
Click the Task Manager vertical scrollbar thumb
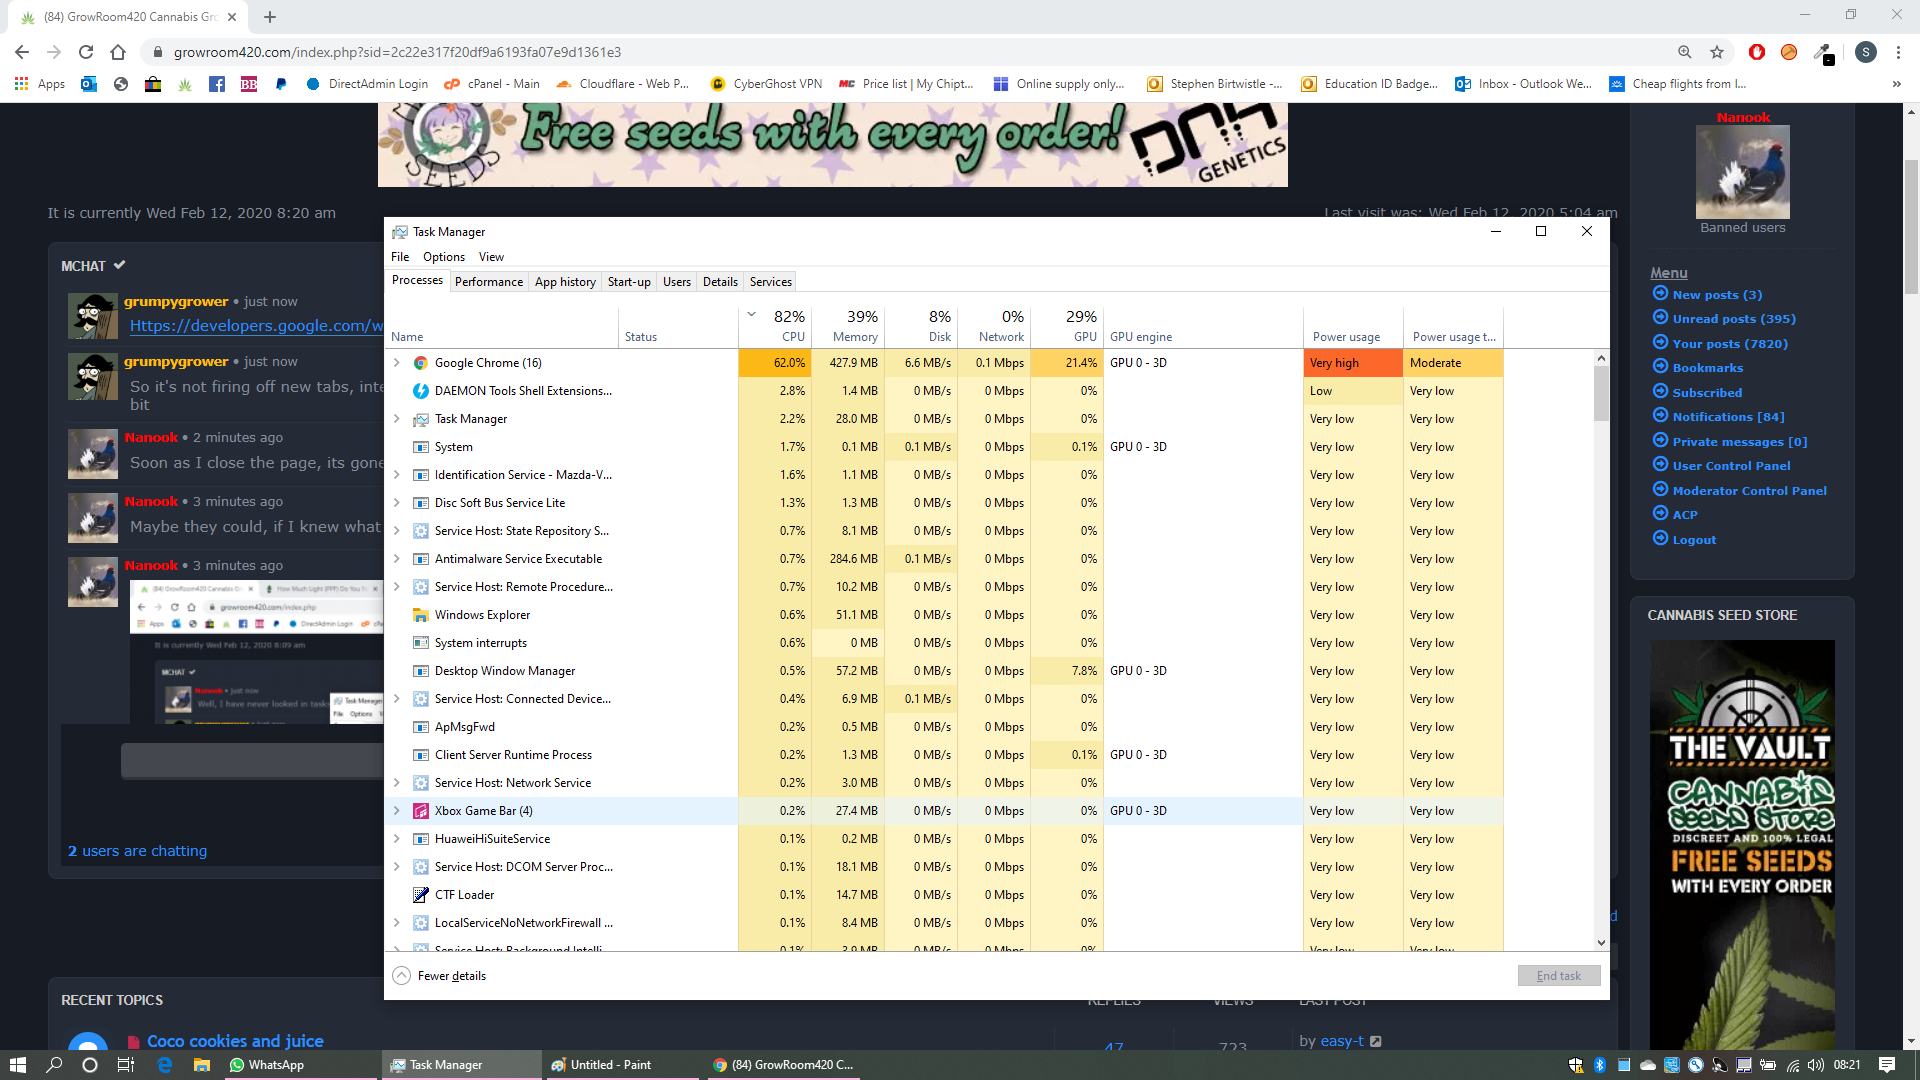(x=1601, y=392)
